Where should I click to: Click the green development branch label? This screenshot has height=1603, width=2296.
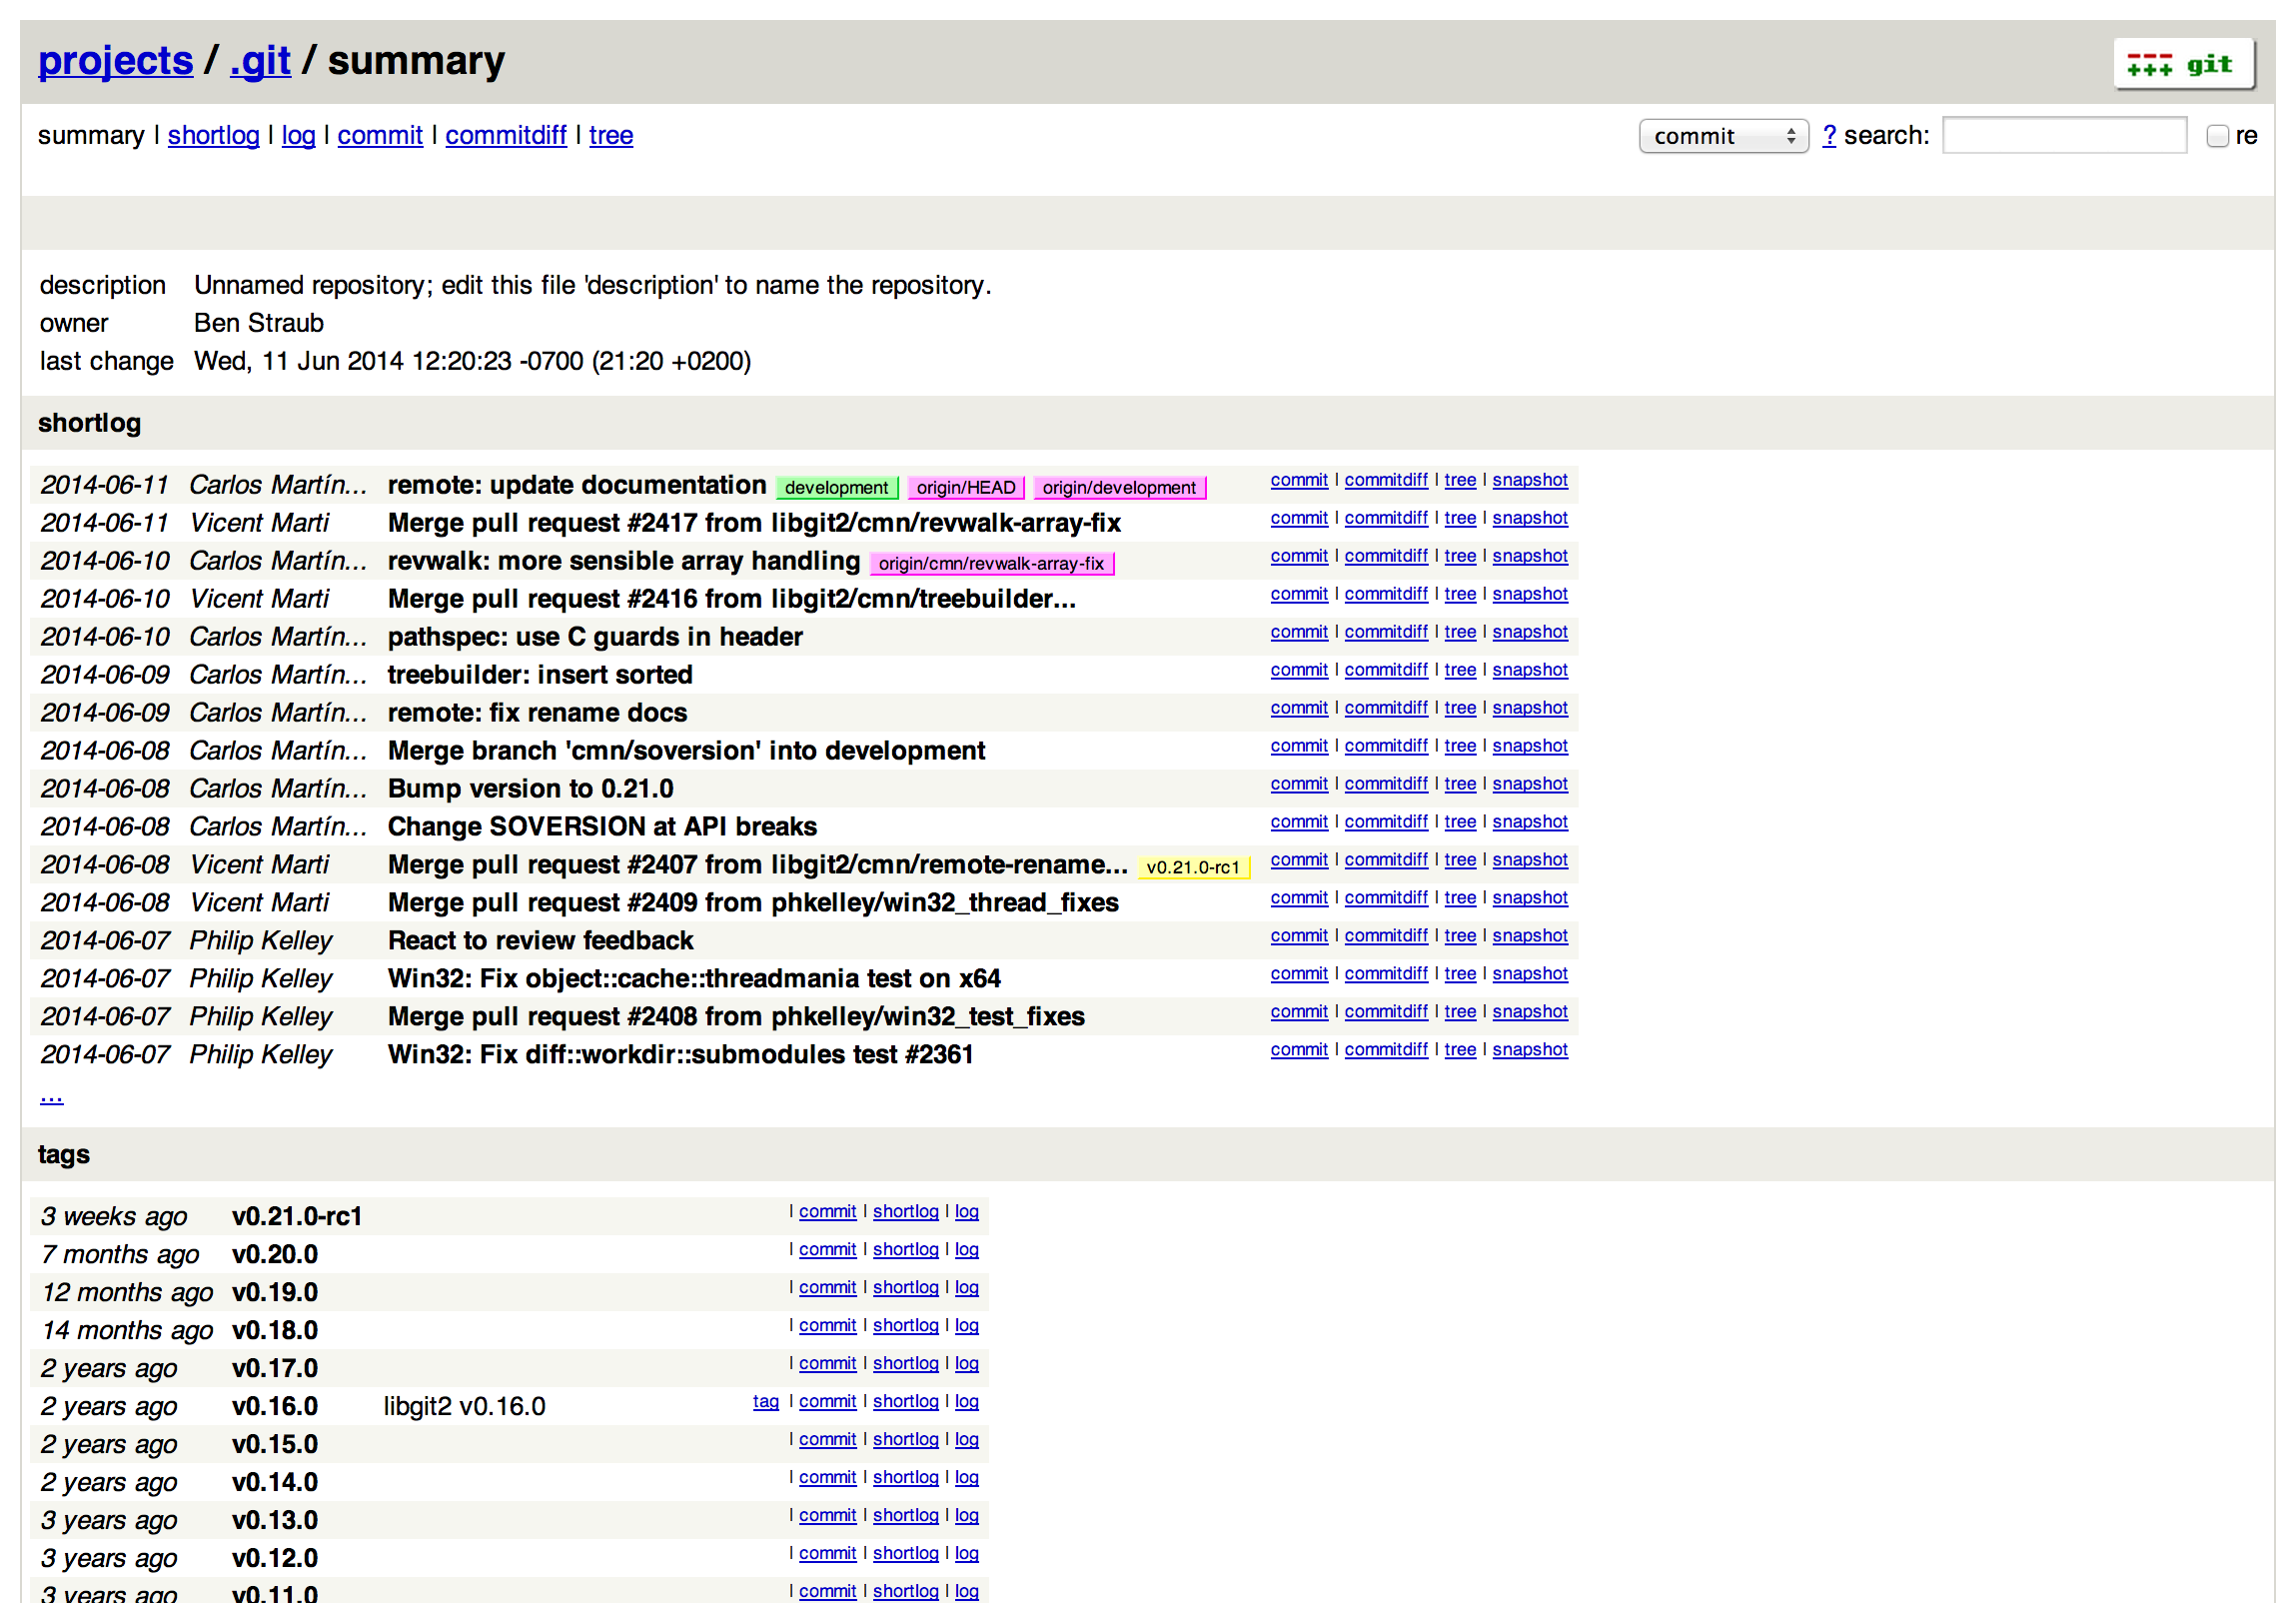coord(836,488)
